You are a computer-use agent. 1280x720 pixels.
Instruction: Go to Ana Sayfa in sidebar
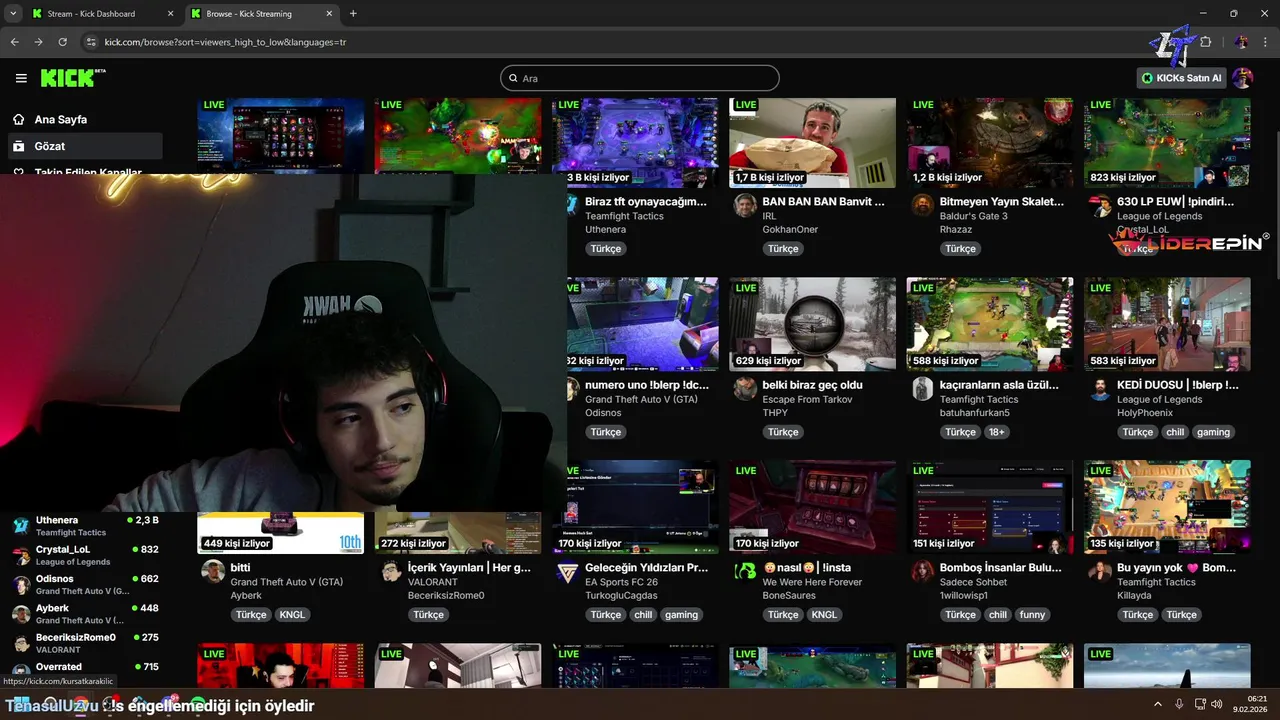84,119
